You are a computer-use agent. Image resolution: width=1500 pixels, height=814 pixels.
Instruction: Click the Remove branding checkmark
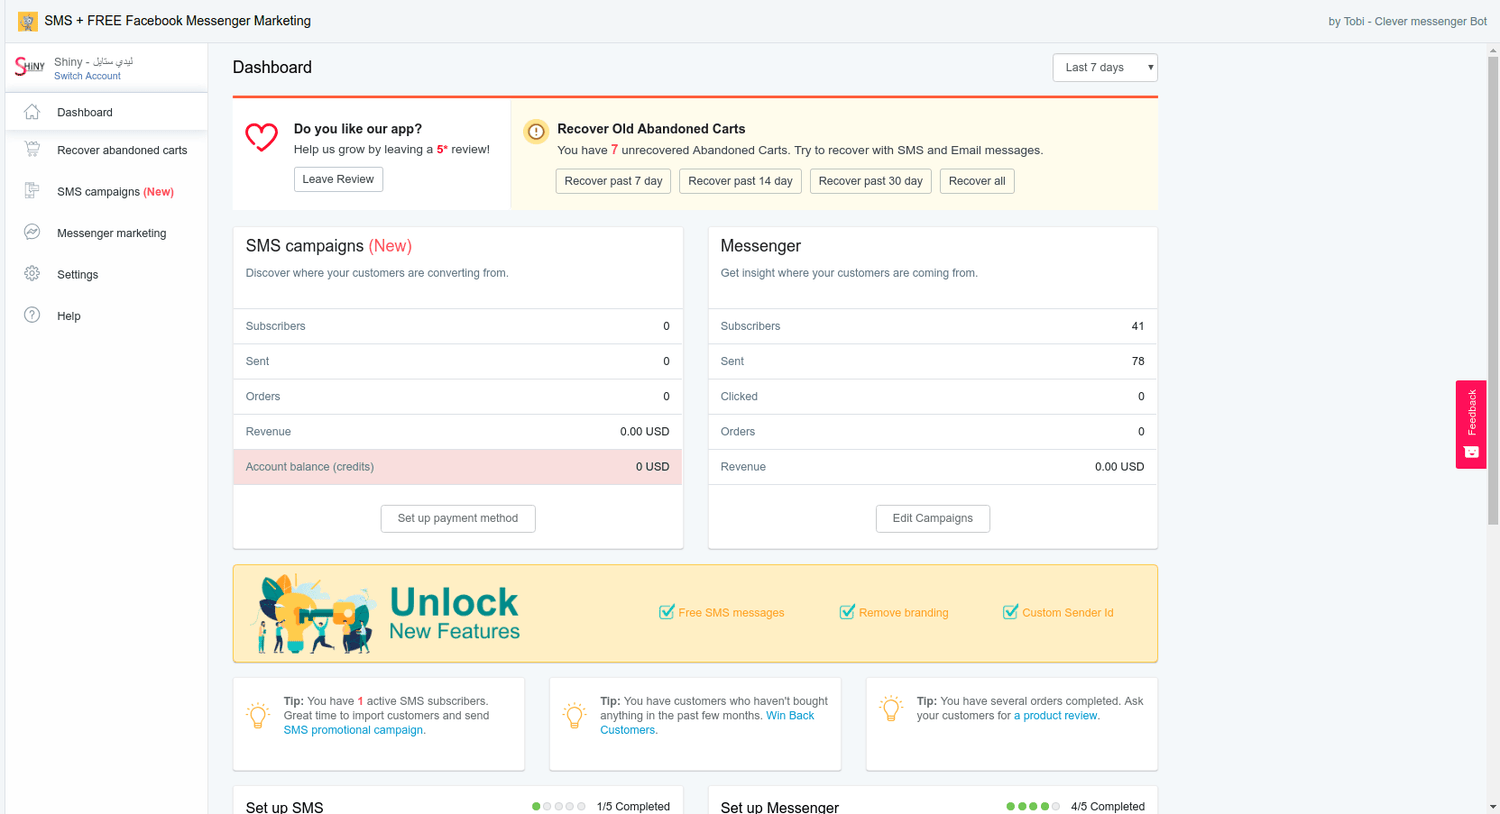click(847, 612)
